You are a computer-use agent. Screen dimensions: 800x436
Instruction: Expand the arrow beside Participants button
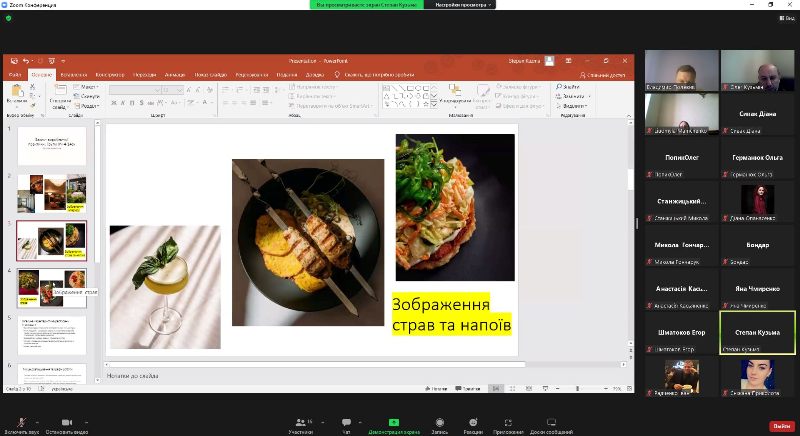(322, 422)
